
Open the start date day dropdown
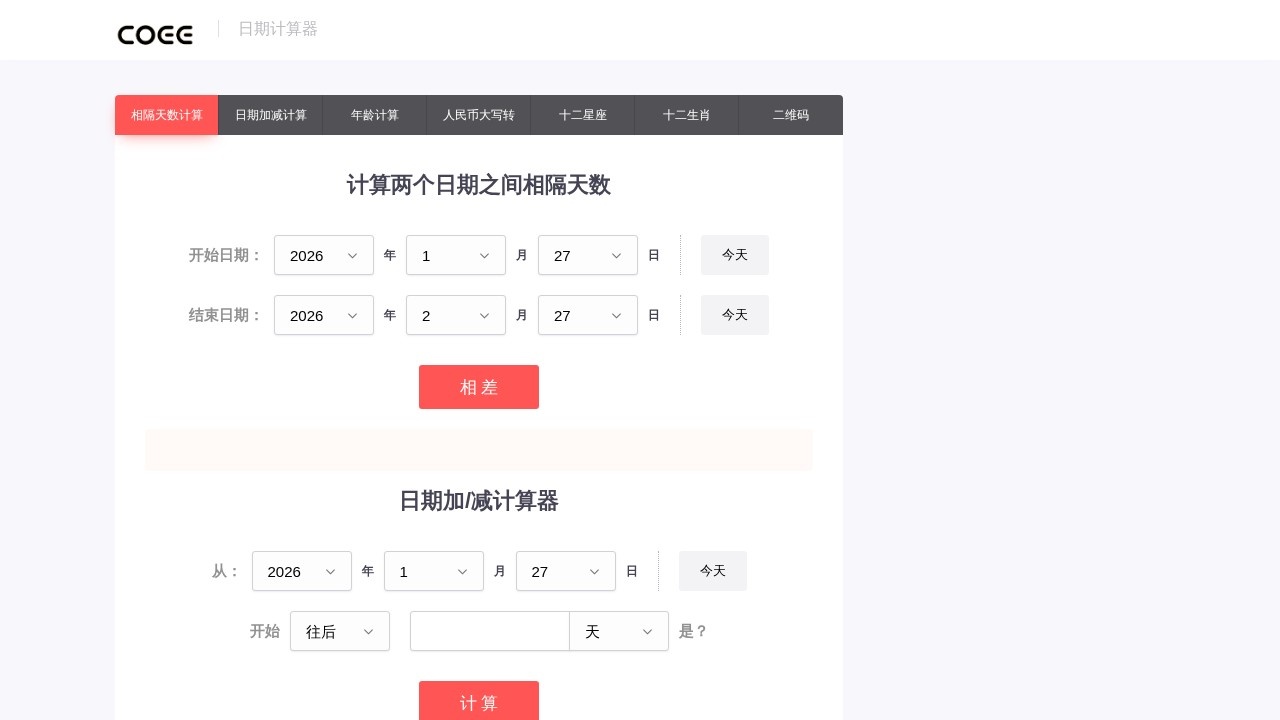pos(587,255)
